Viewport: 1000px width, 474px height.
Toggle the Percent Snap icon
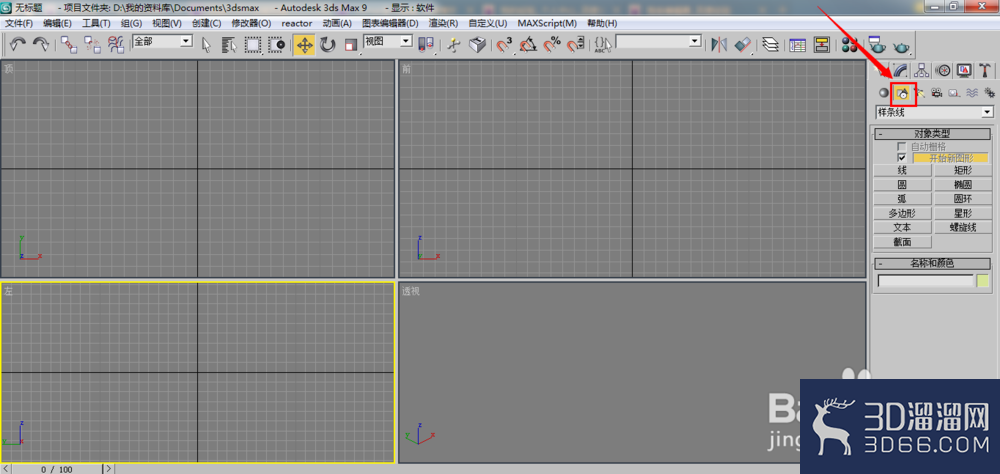click(x=552, y=45)
